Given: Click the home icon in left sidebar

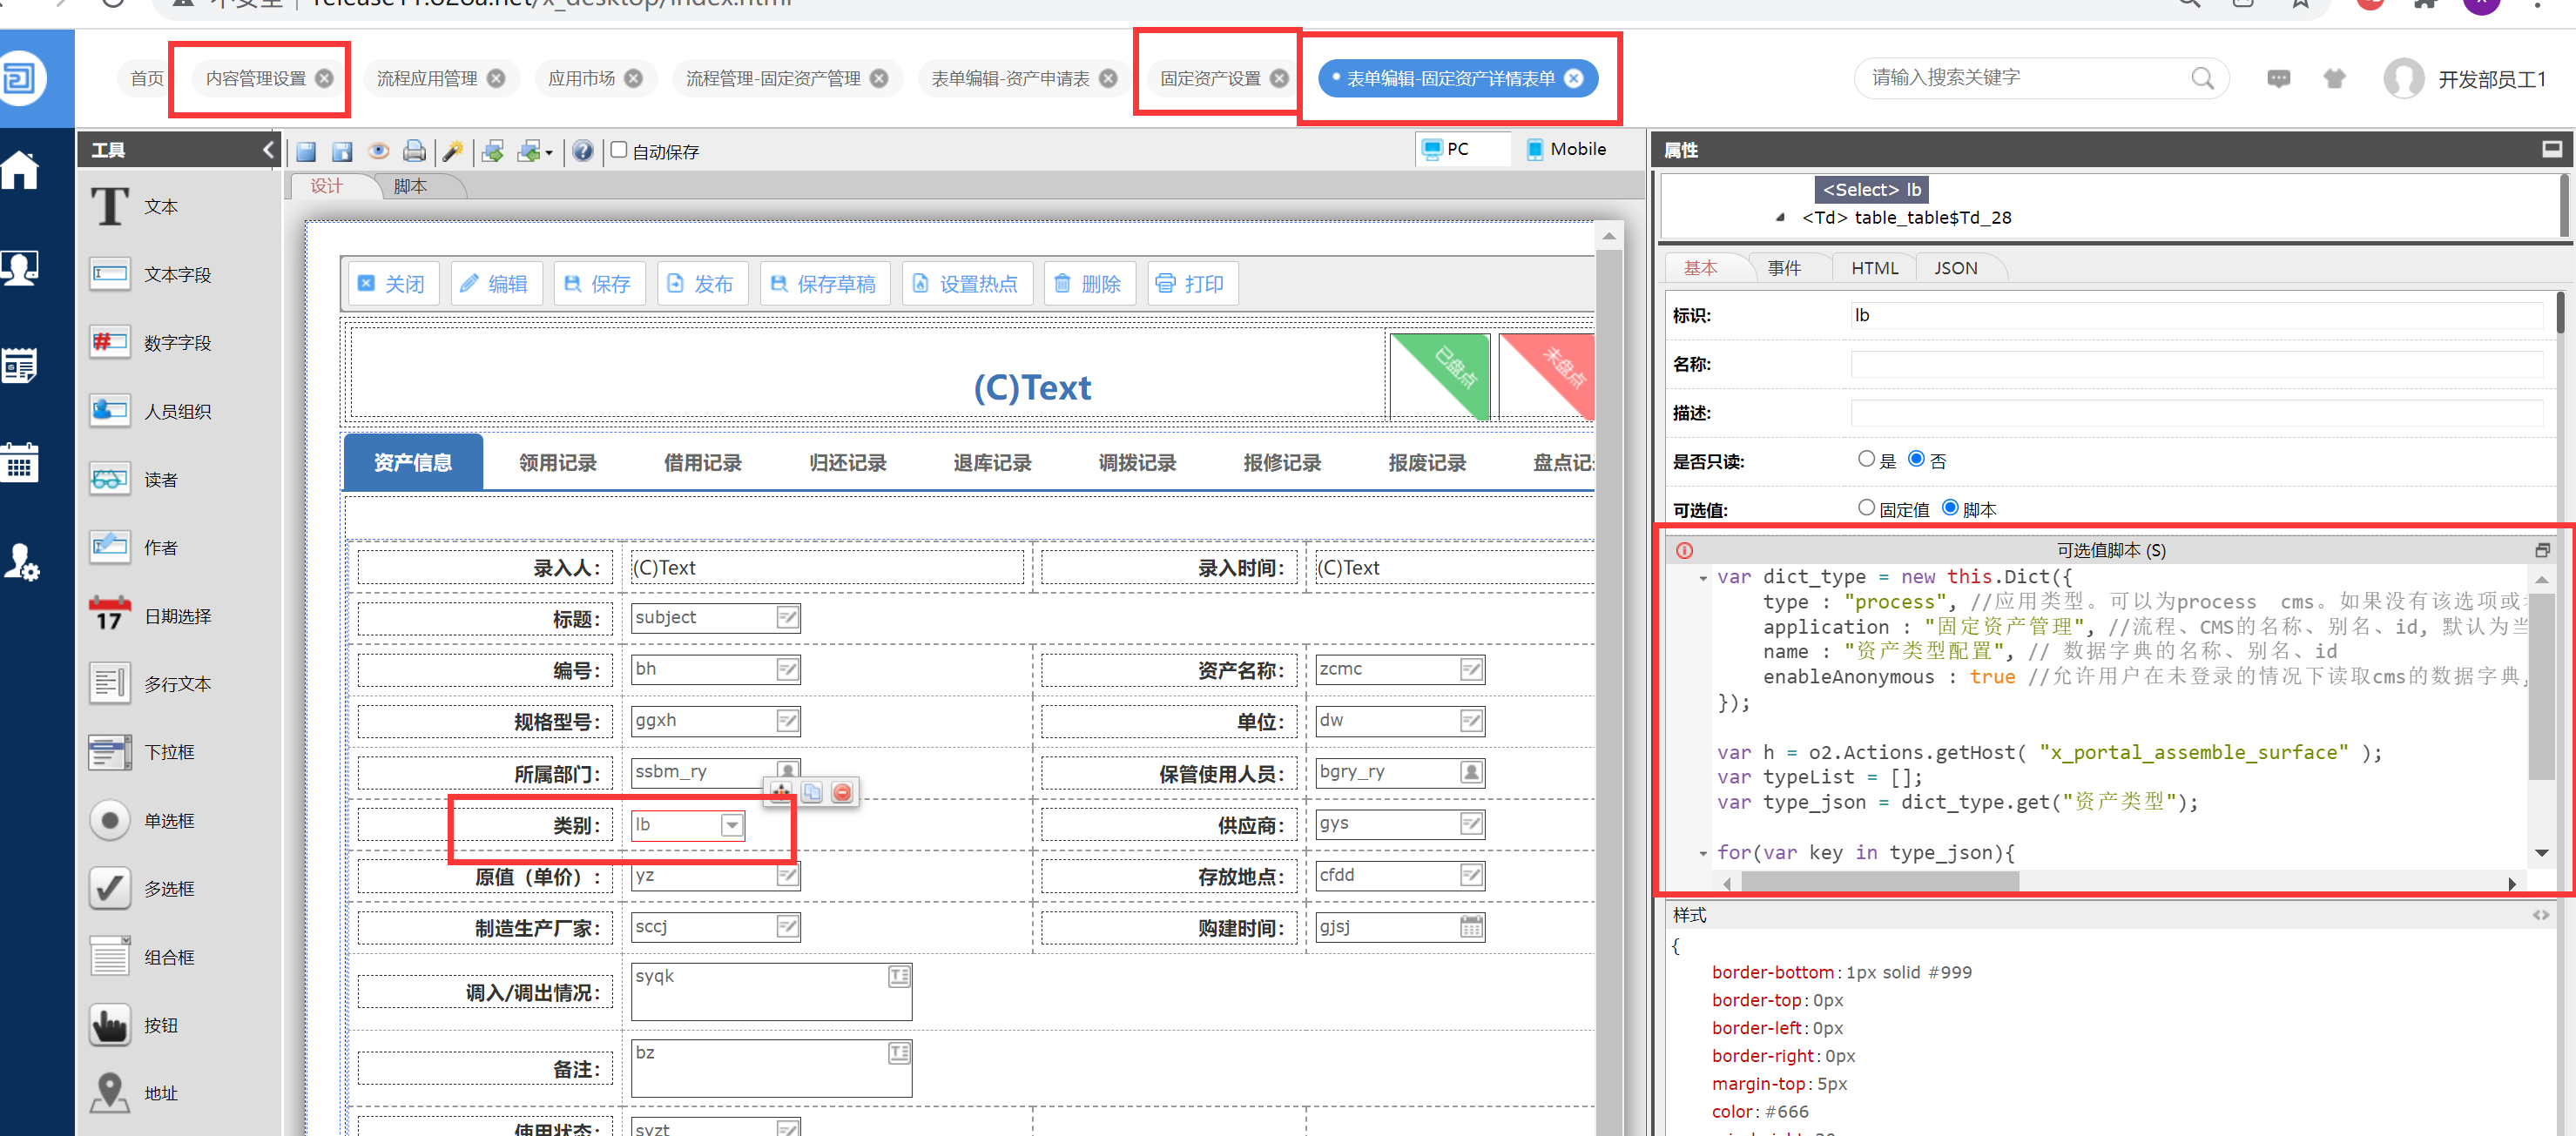Looking at the screenshot, I should click(x=20, y=171).
